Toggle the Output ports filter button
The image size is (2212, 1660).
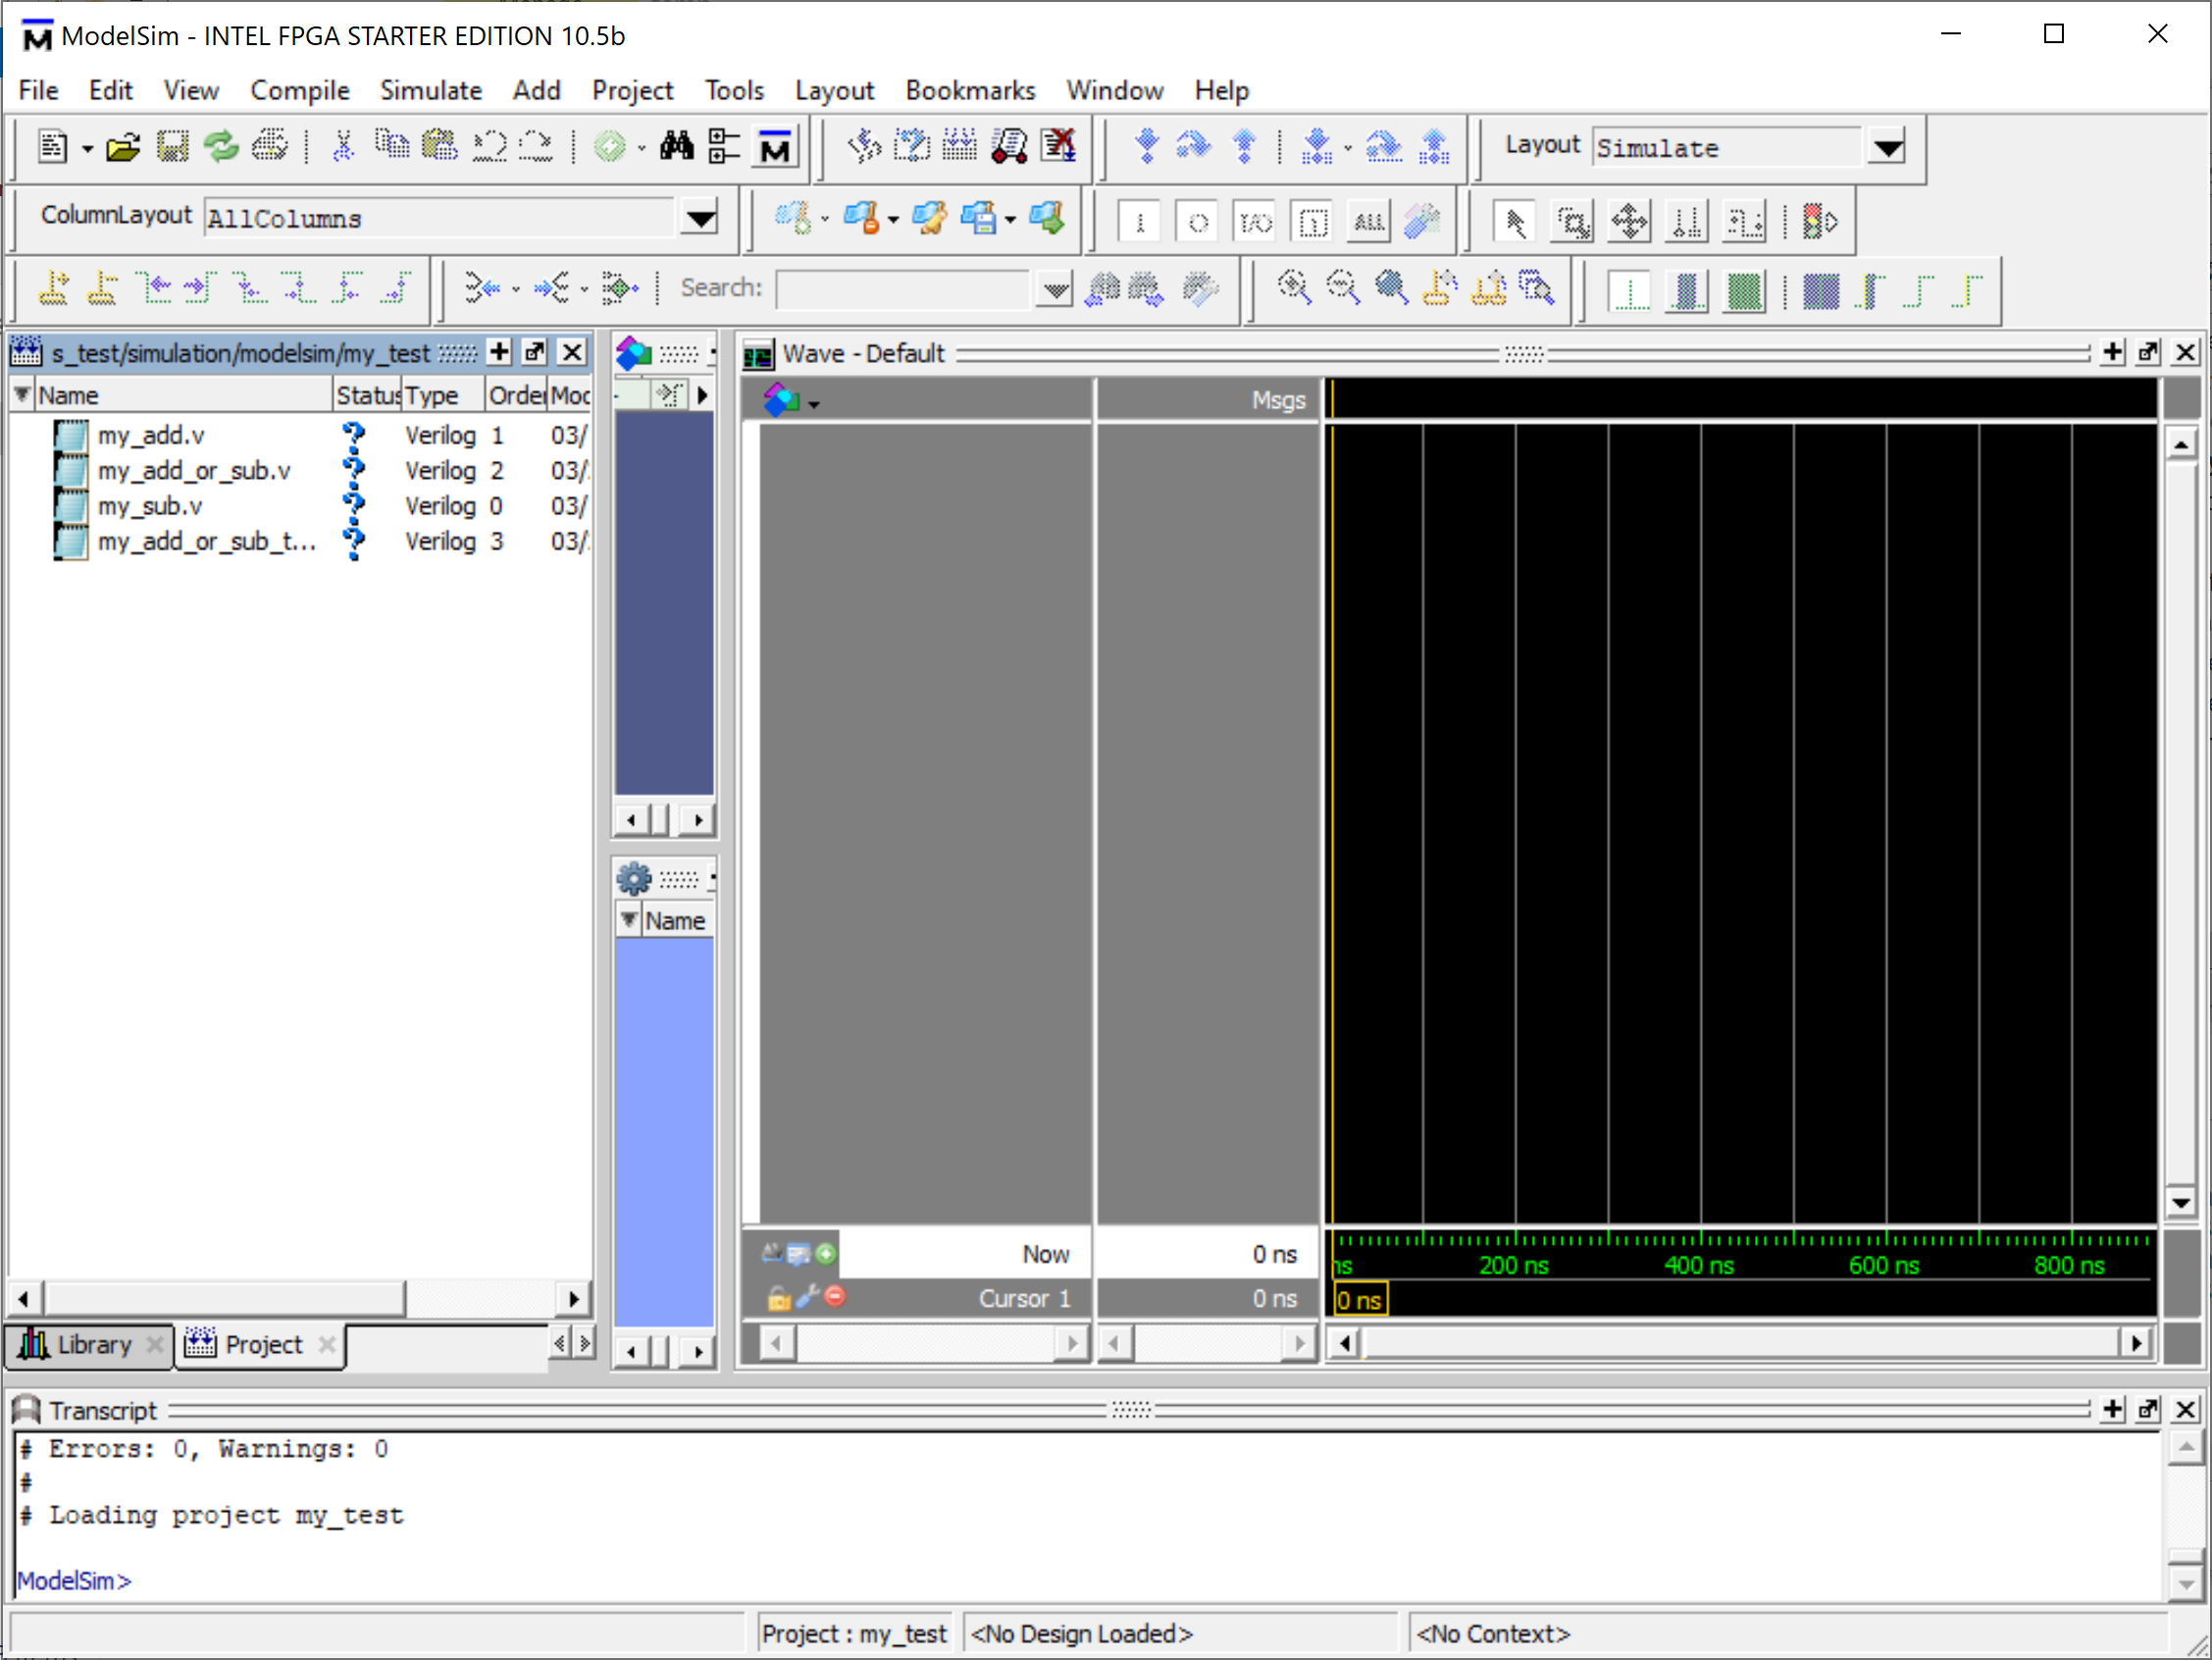(x=1197, y=222)
